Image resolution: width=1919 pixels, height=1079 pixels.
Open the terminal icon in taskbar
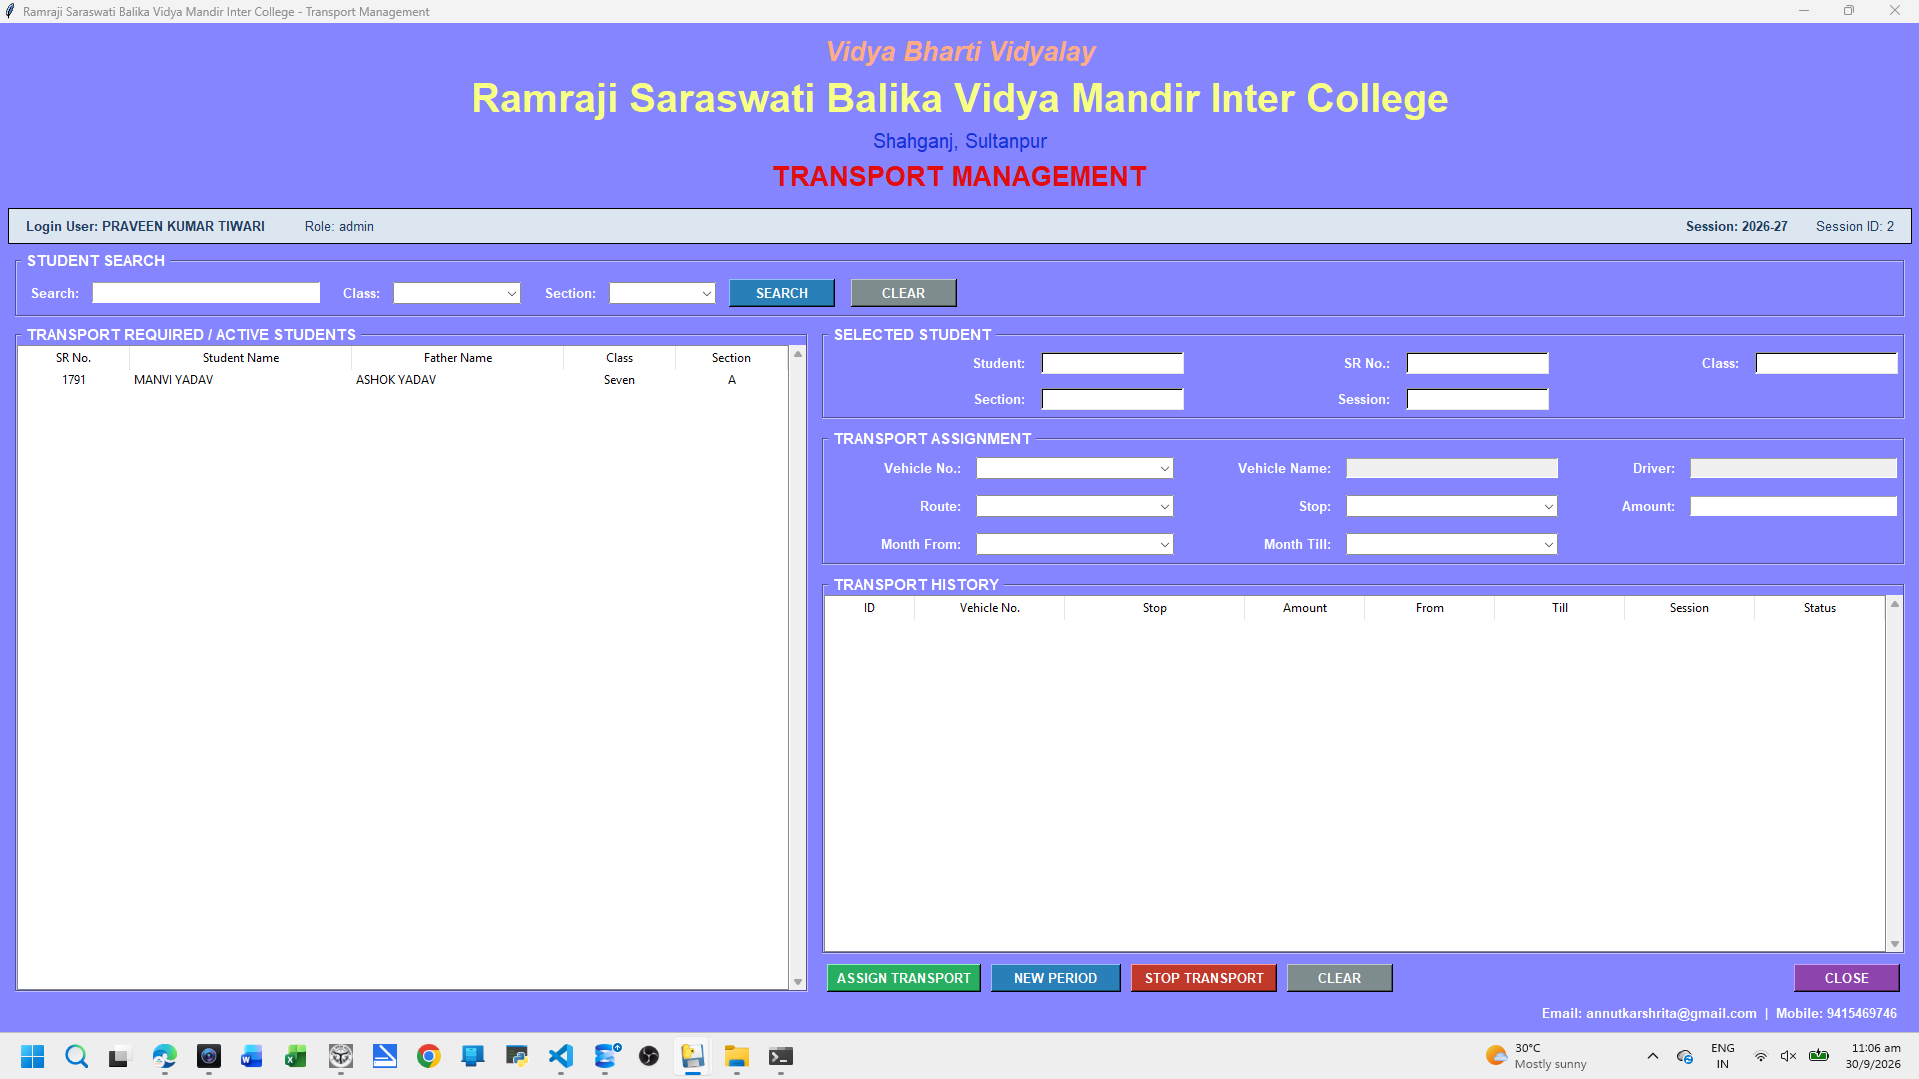pyautogui.click(x=781, y=1056)
